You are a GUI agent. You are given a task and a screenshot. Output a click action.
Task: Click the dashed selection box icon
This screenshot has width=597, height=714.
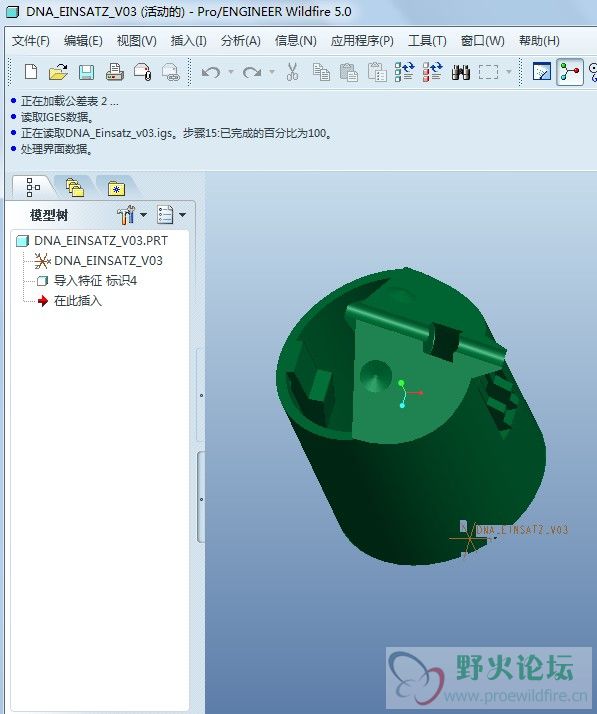(488, 72)
